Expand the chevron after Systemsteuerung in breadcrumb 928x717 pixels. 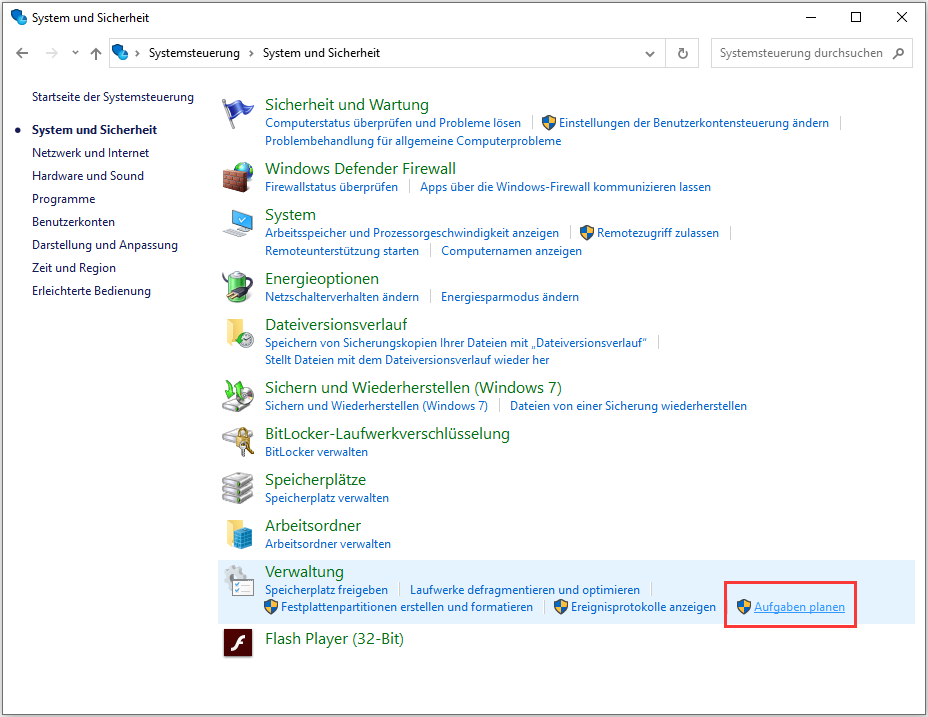click(x=251, y=53)
